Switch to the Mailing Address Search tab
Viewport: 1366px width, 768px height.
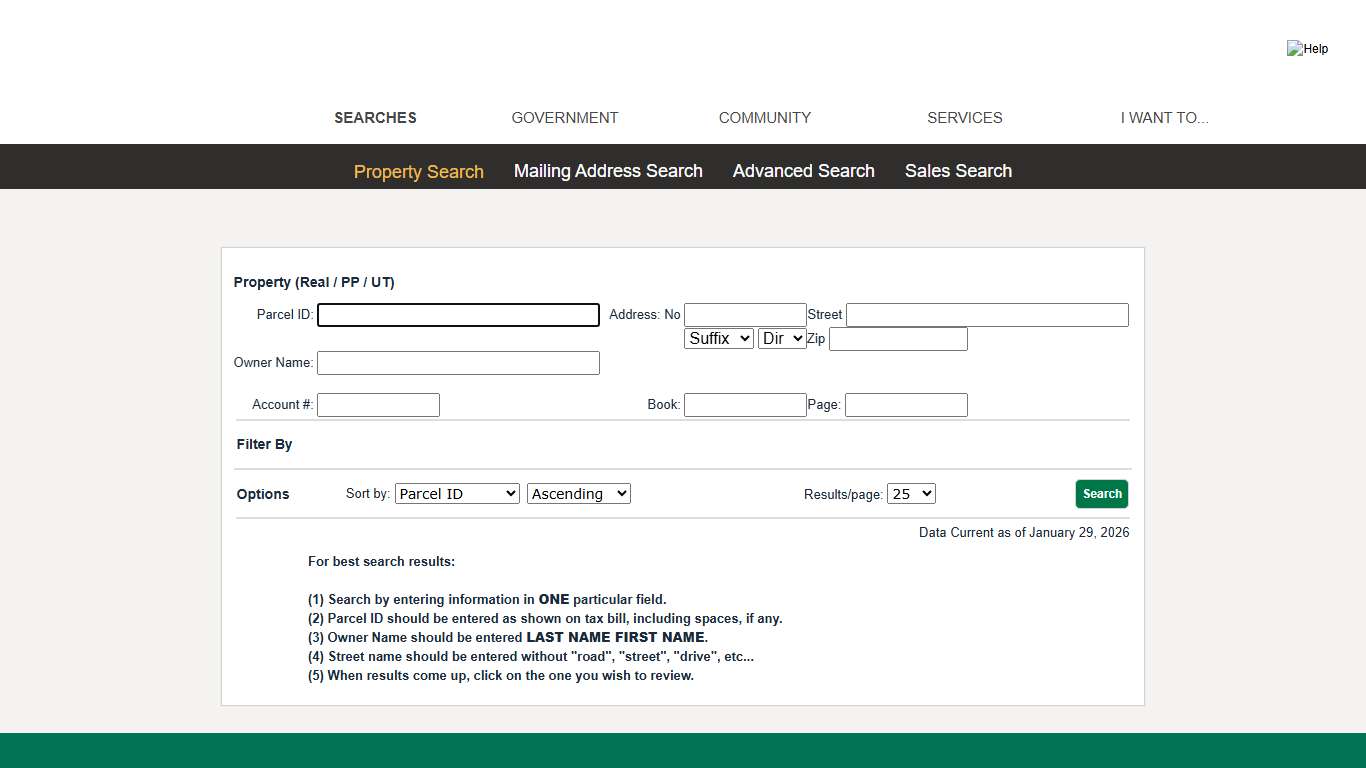click(x=608, y=171)
